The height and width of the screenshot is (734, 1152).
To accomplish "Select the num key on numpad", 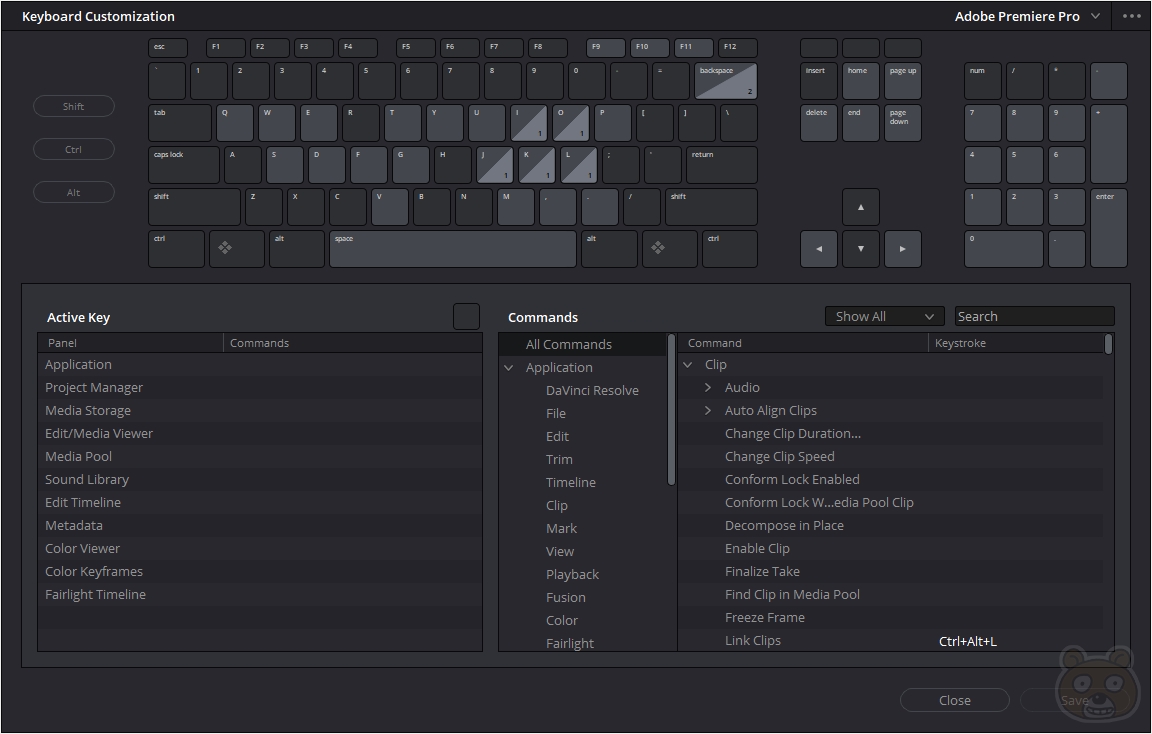I will pos(983,81).
